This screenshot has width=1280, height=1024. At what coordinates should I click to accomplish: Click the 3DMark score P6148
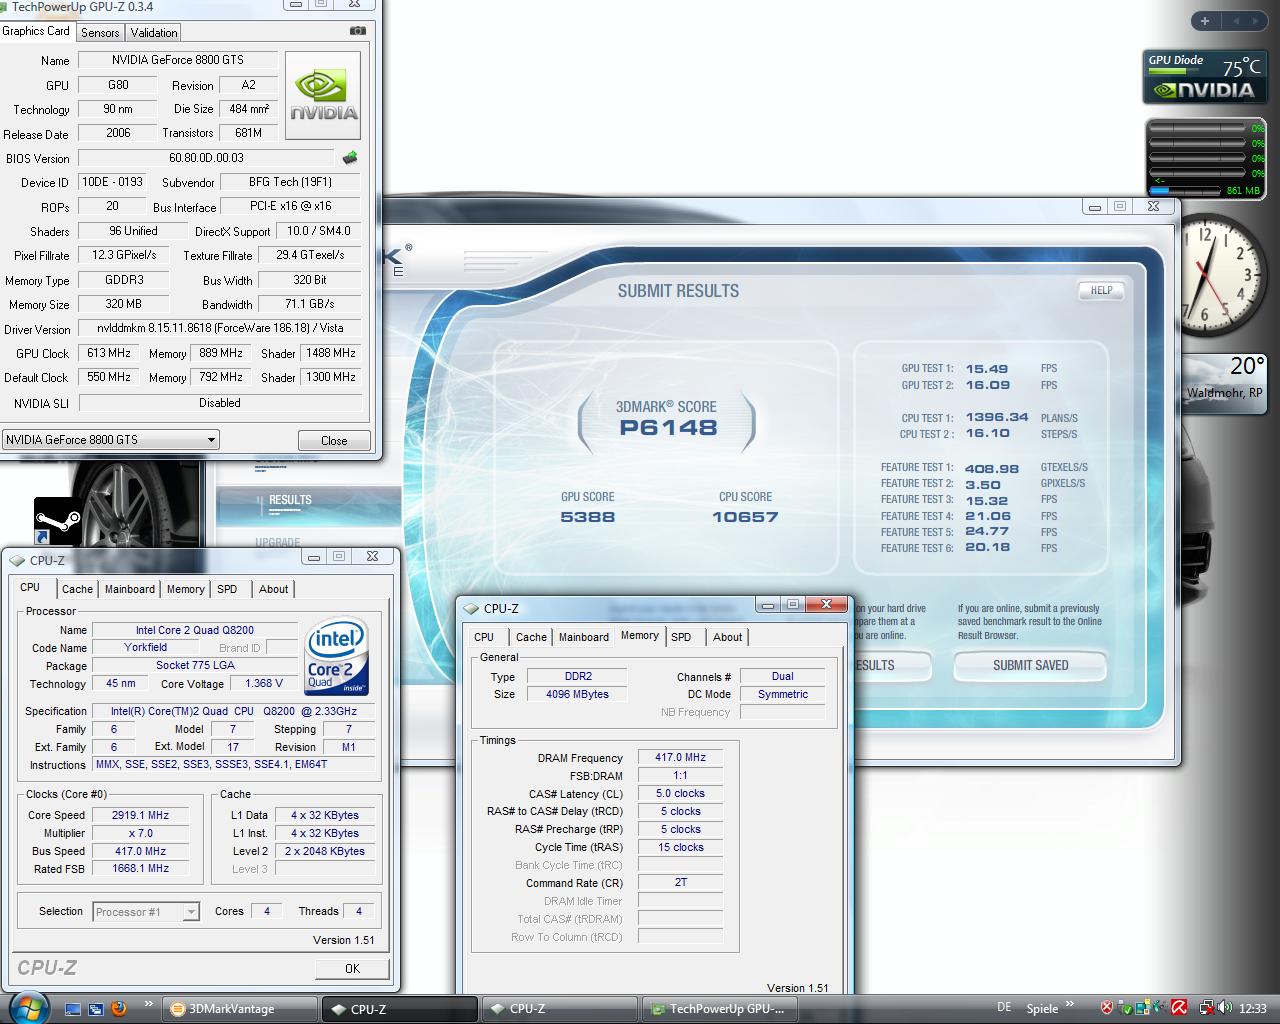point(668,428)
